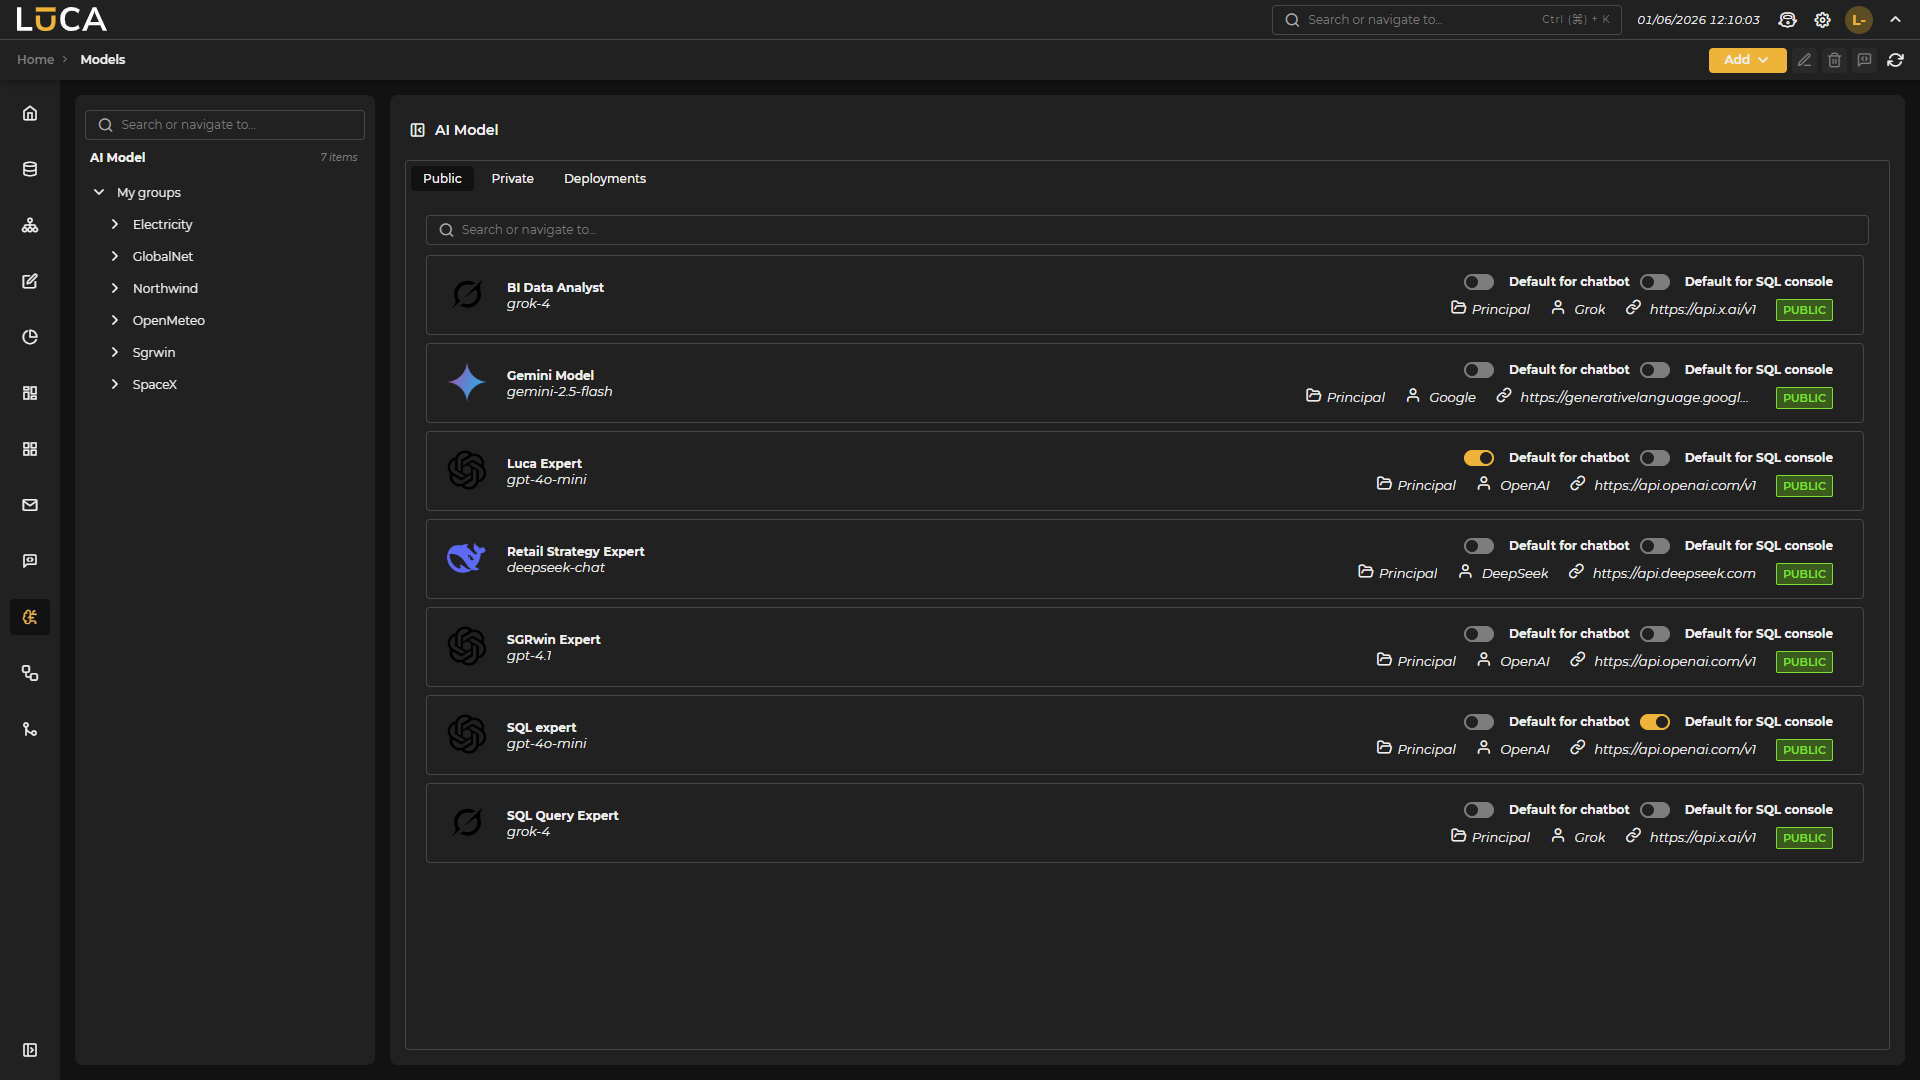This screenshot has width=1920, height=1080.
Task: Open the database icon in left sidebar
Action: tap(30, 169)
